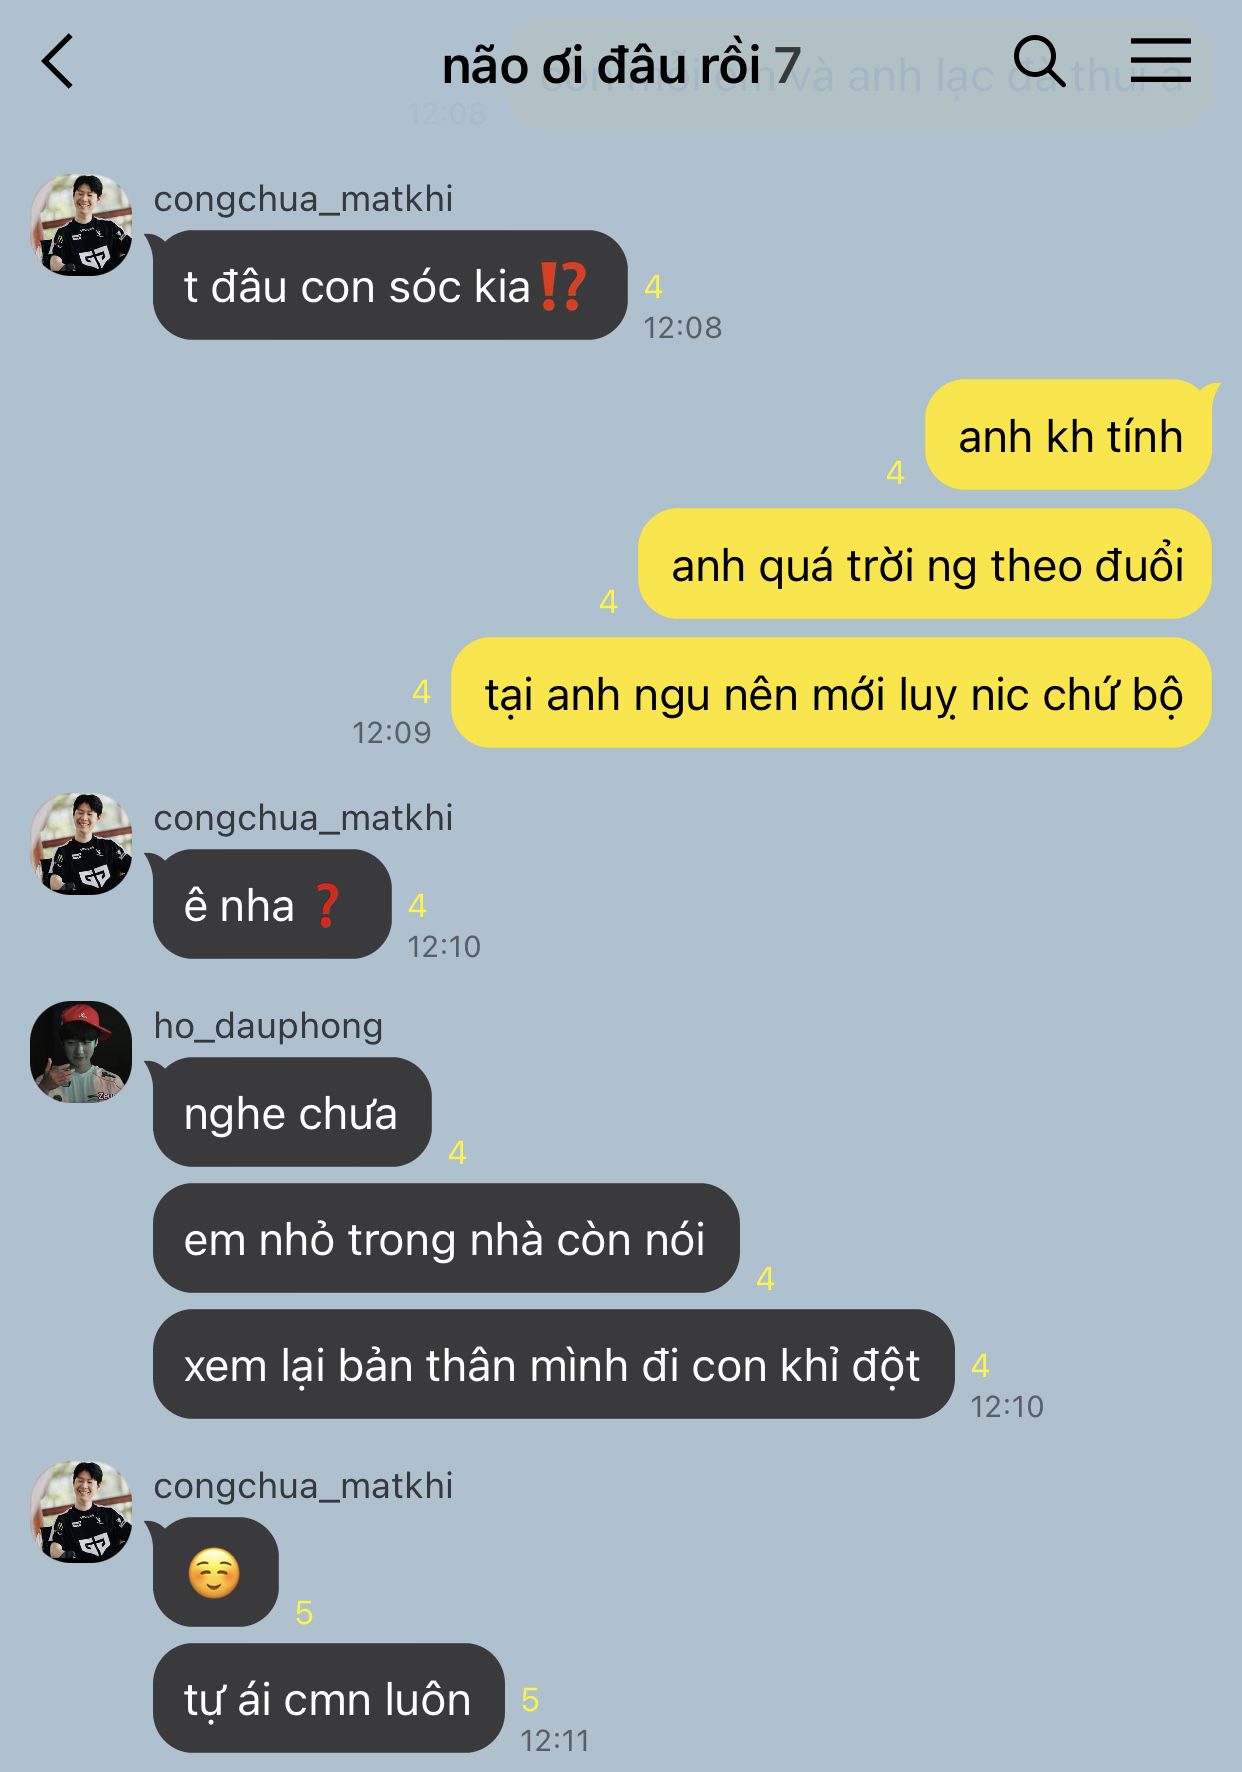Tap yellow bubble 'anh kh tính'
This screenshot has width=1242, height=1772.
click(1069, 435)
